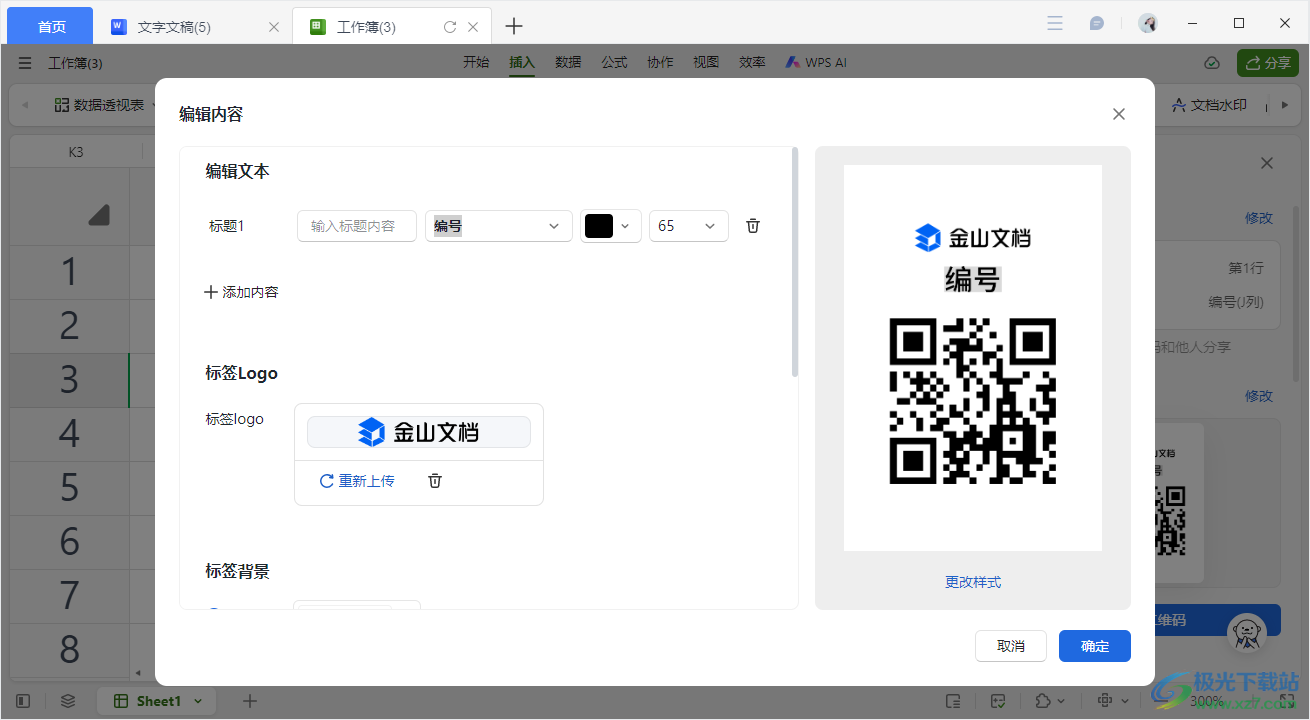Re-upload logo via 重新上传
Viewport: 1310px width, 720px height.
pyautogui.click(x=357, y=481)
